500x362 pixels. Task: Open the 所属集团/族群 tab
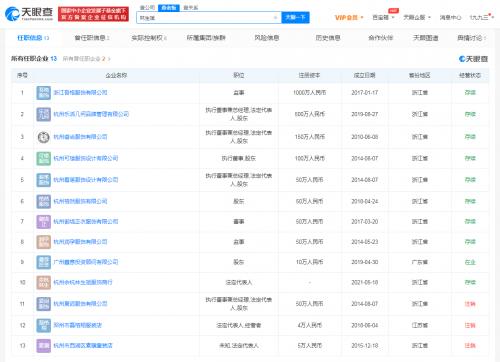pyautogui.click(x=206, y=38)
